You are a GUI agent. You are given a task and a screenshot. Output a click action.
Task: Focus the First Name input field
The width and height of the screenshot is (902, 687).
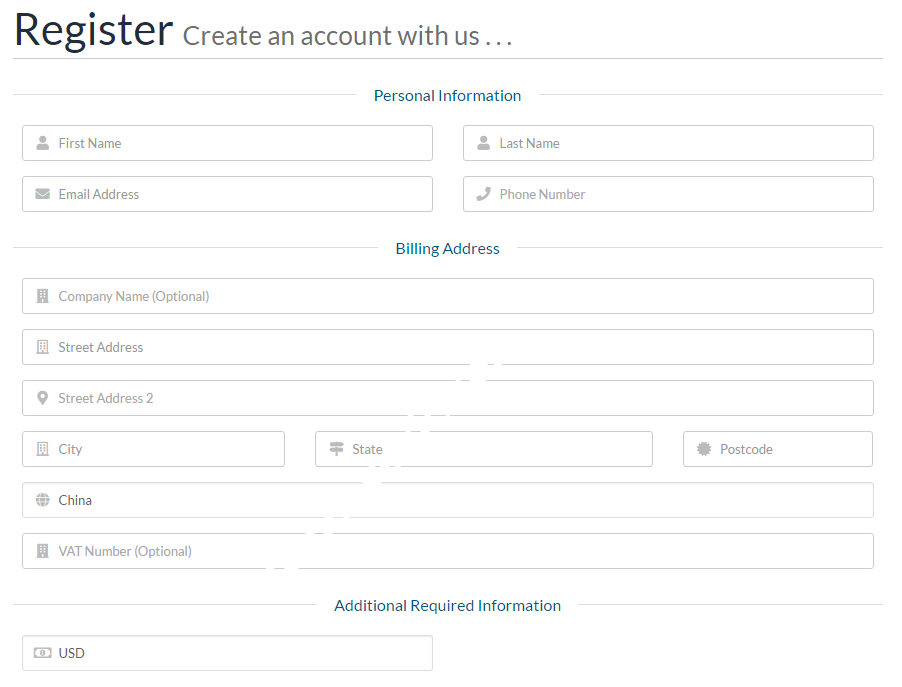[240, 143]
